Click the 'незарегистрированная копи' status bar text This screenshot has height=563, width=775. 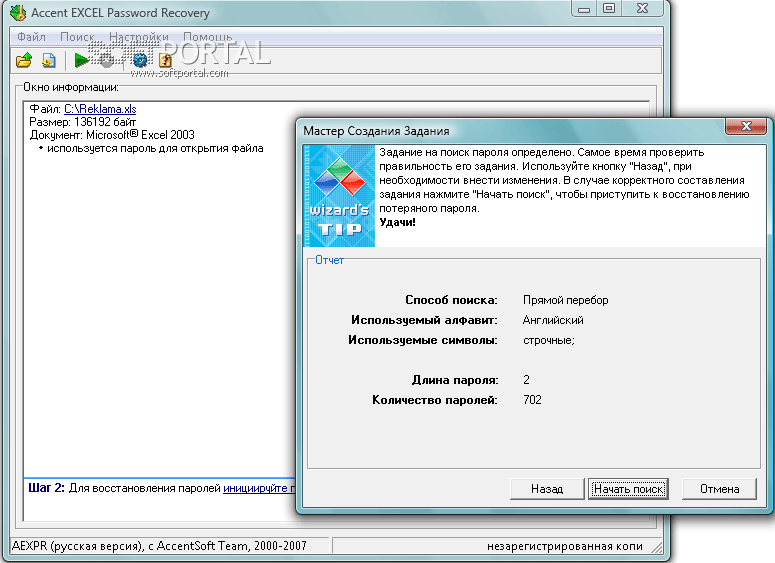point(565,546)
